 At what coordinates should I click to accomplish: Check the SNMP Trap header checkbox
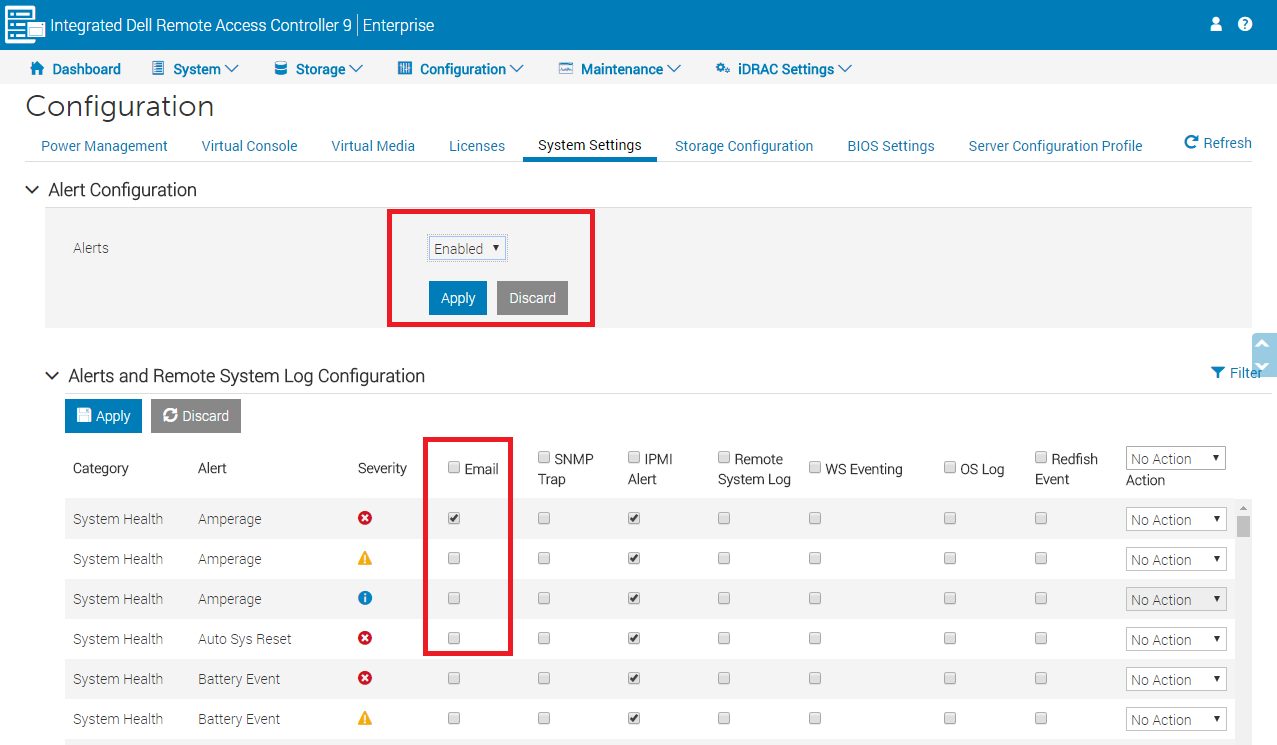click(544, 457)
